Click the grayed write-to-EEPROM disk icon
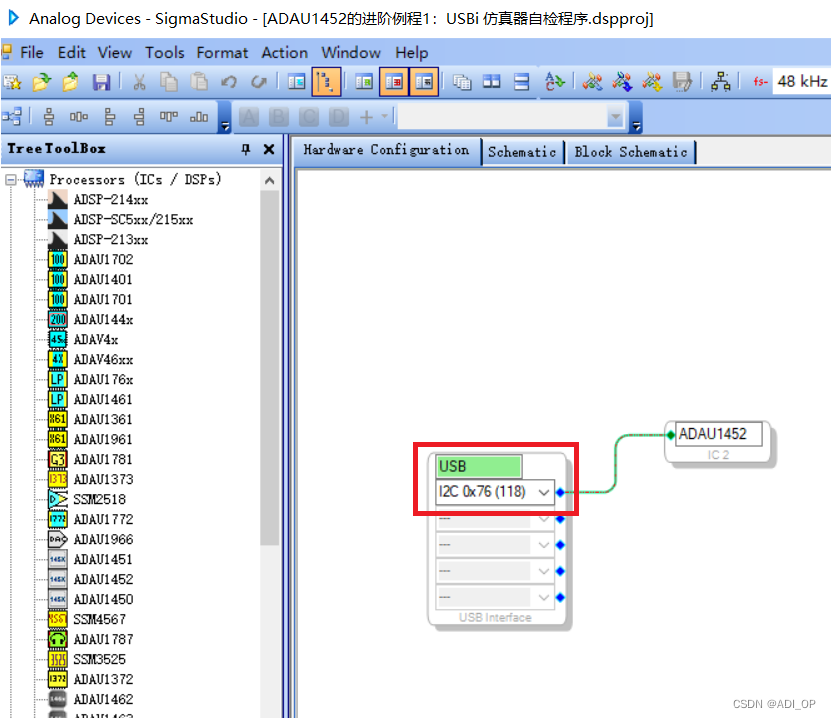The image size is (831, 719). (x=682, y=82)
